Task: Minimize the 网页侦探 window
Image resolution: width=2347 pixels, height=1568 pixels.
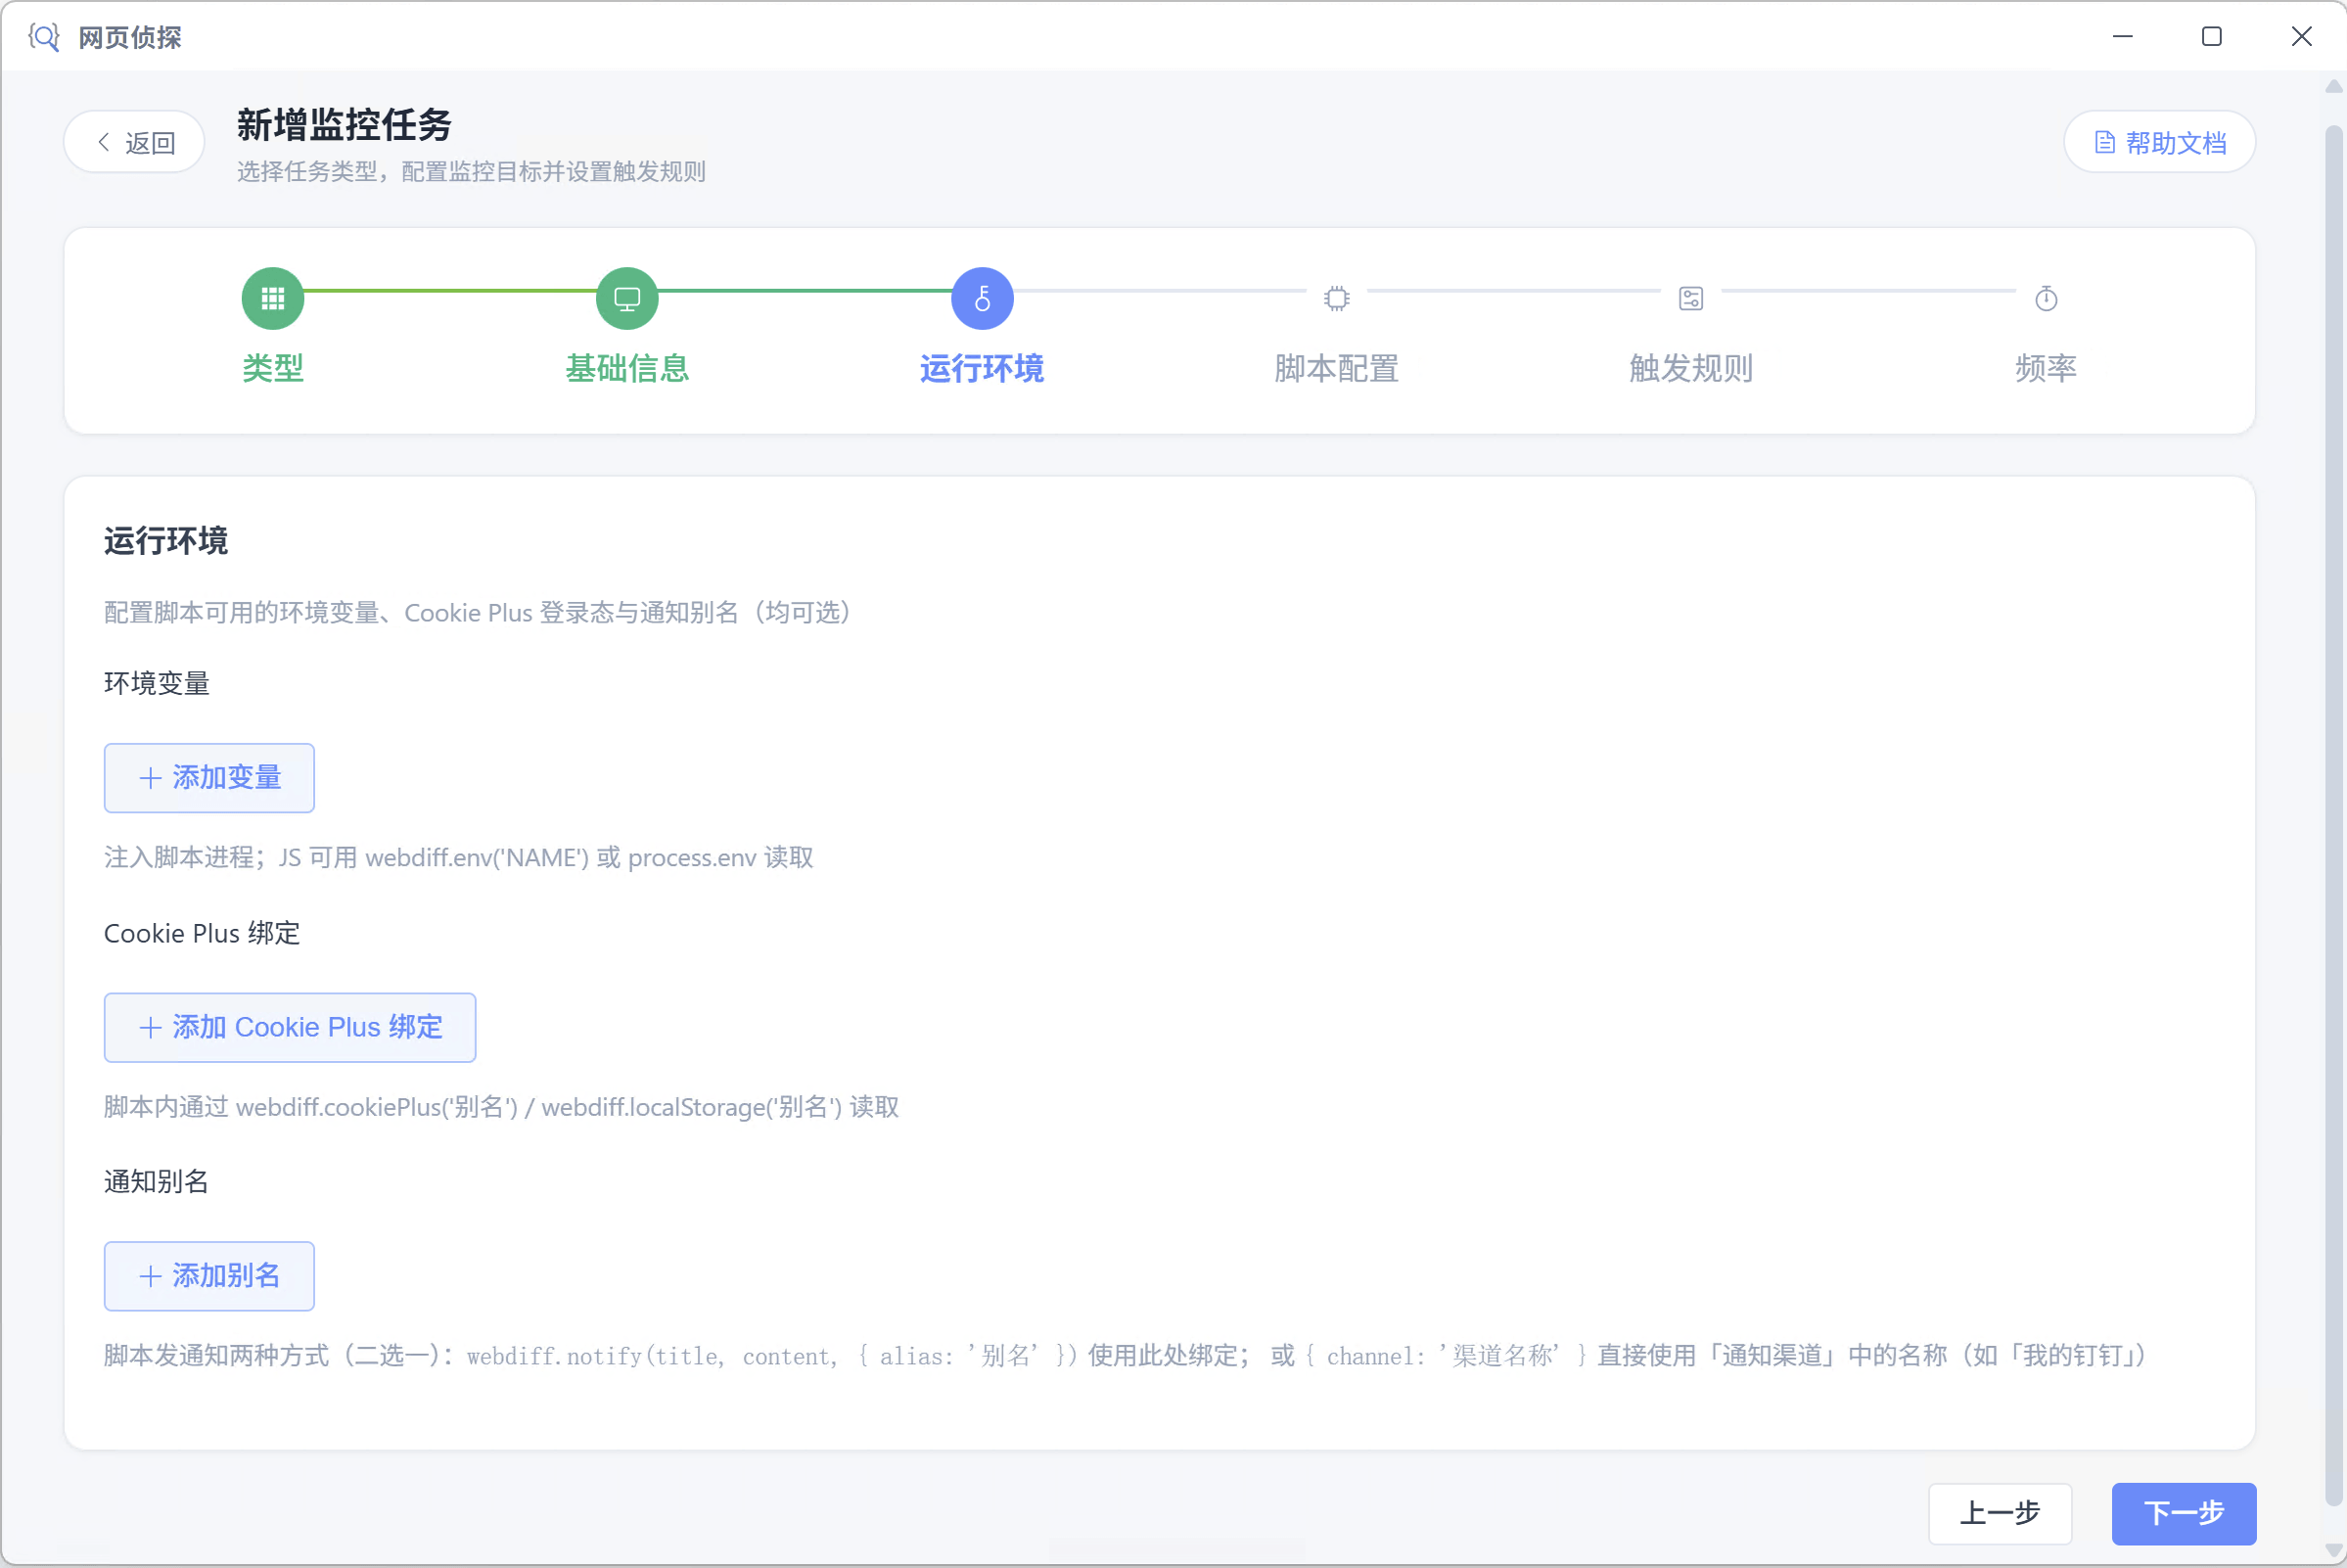Action: pos(2123,37)
